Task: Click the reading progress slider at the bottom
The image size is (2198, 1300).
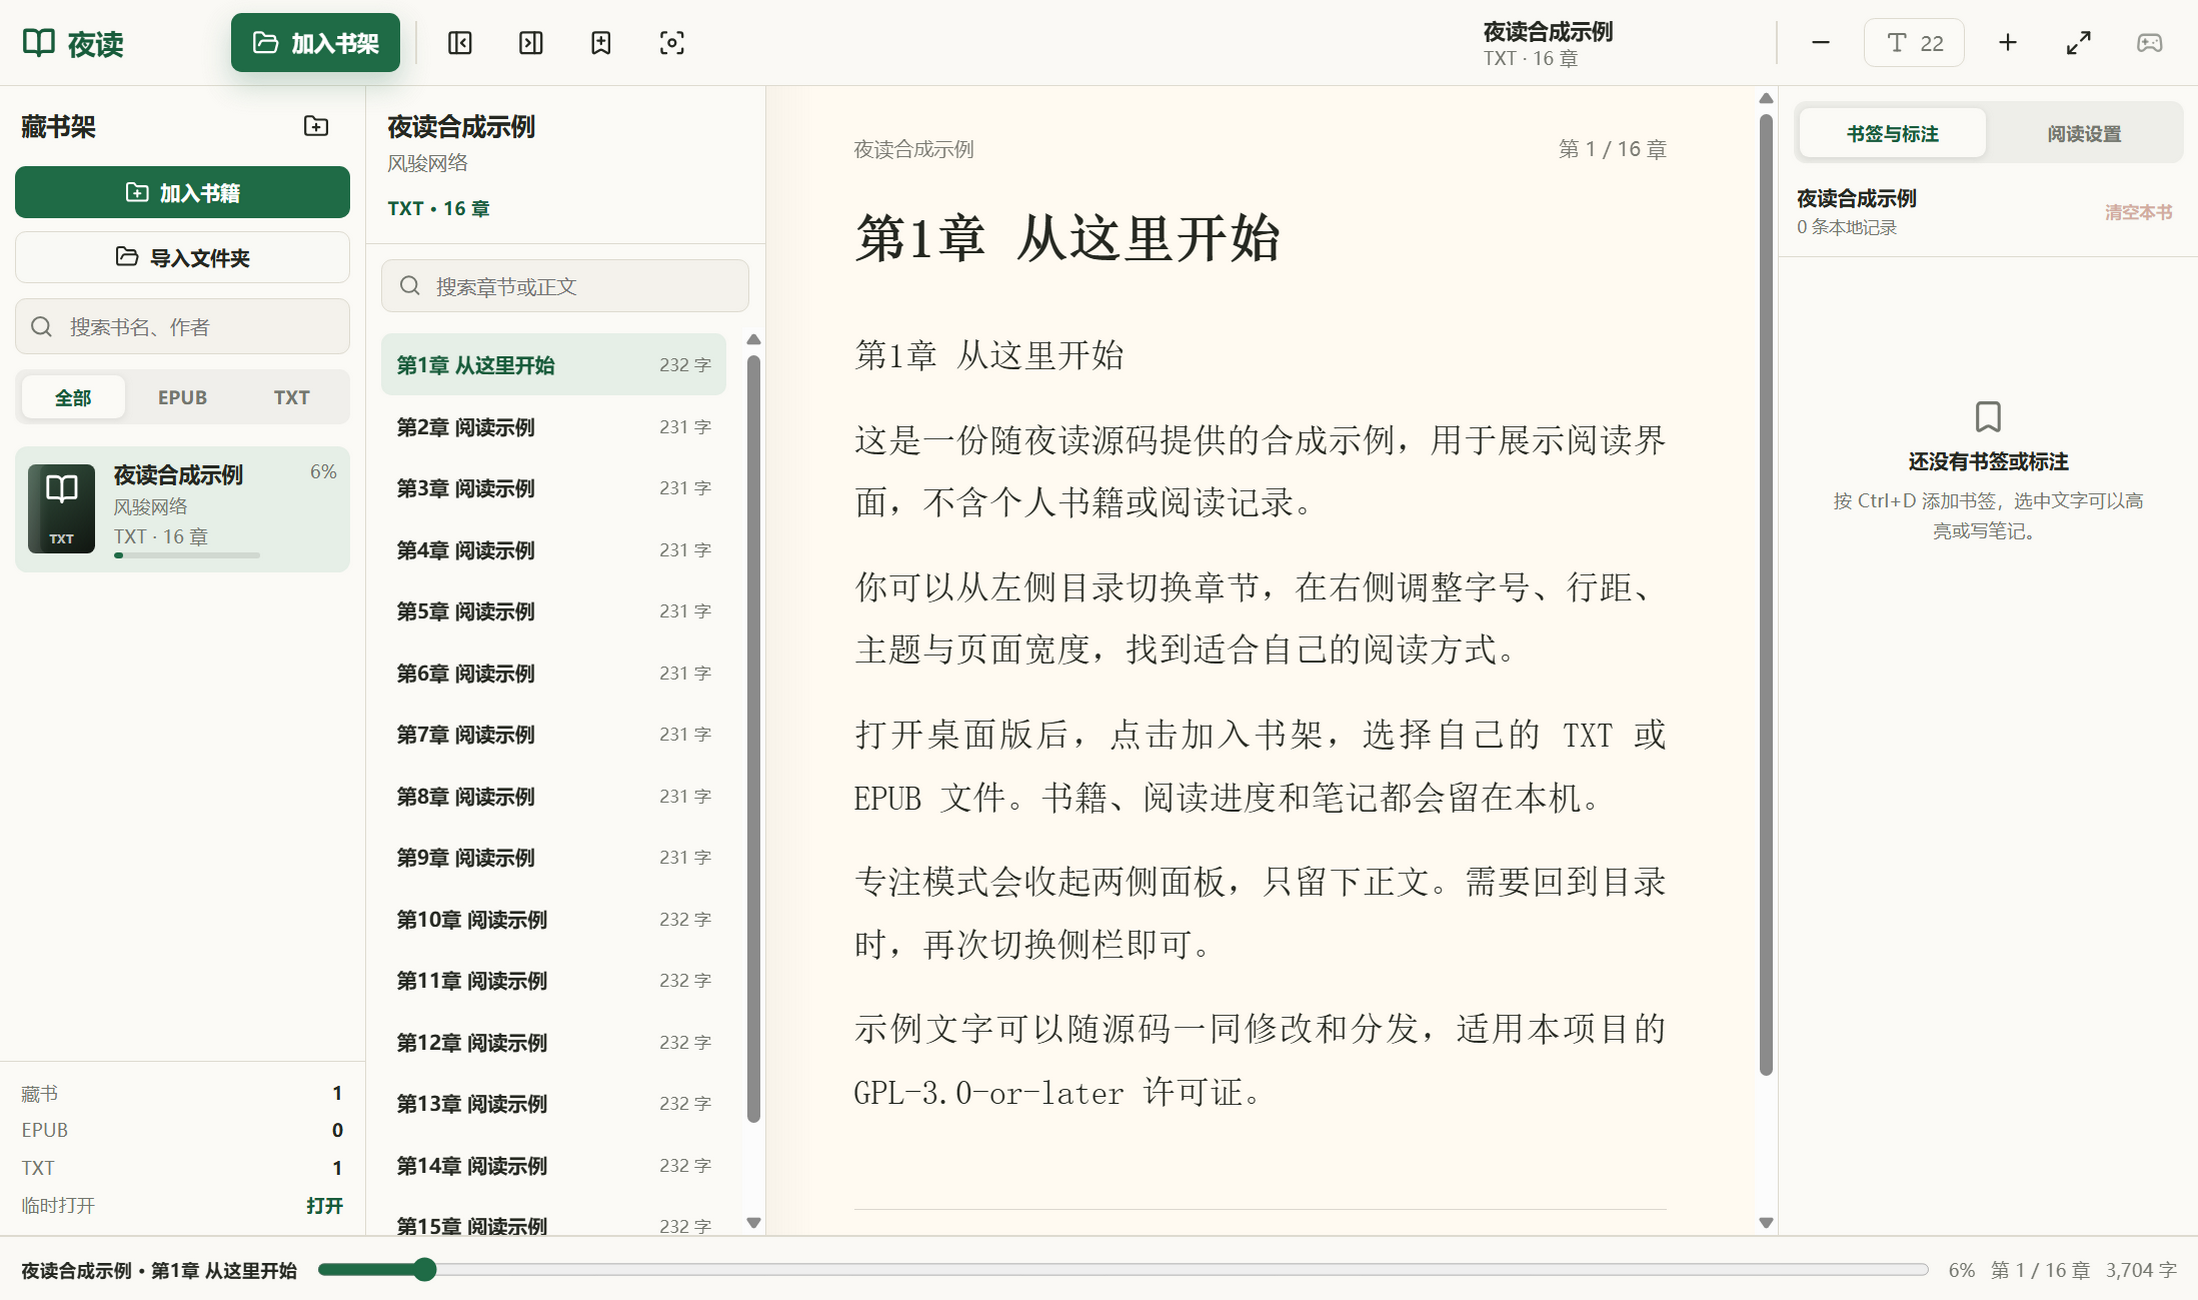Action: coord(1123,1270)
